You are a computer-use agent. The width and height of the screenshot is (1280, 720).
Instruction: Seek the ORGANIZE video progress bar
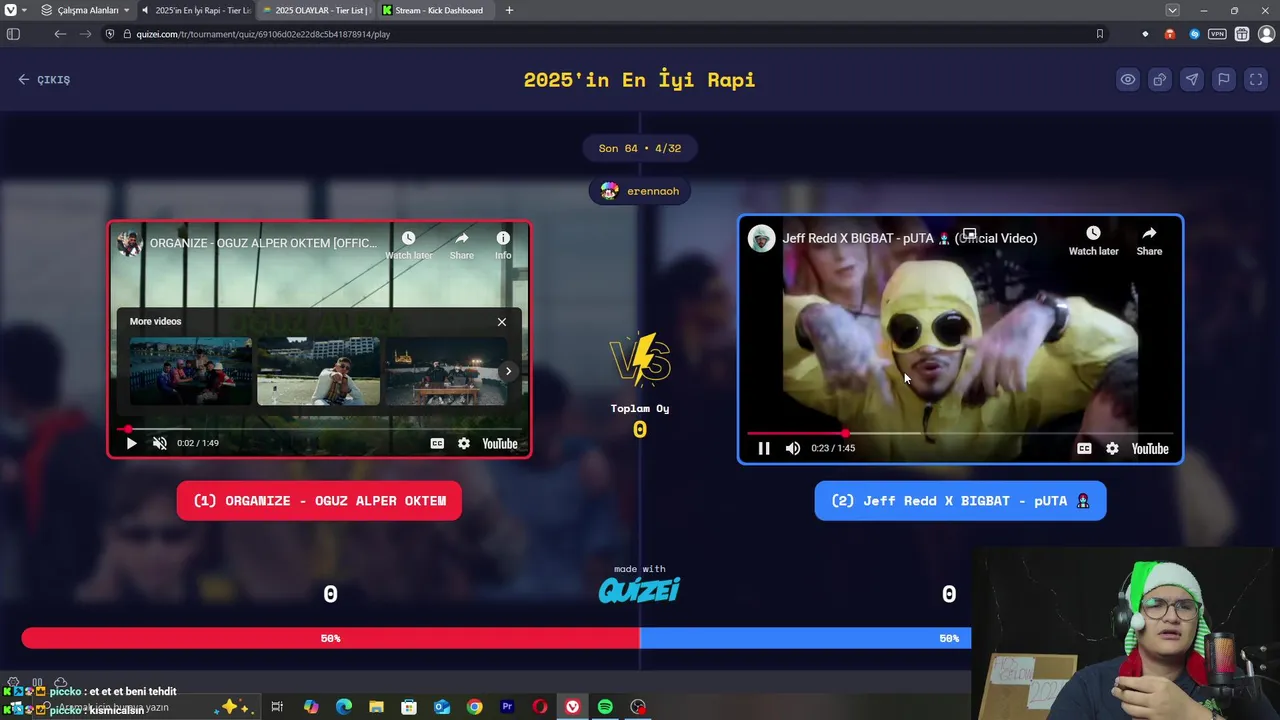[319, 429]
